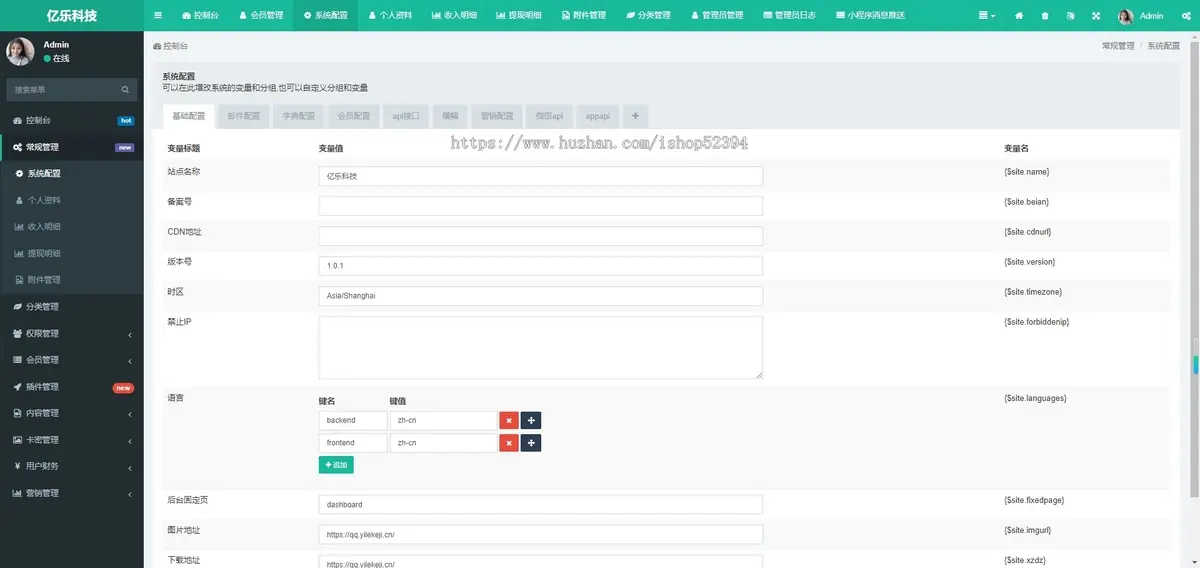Viewport: 1200px width, 568px height.
Task: Open 个人资料 in the top navigation bar
Action: (x=390, y=15)
